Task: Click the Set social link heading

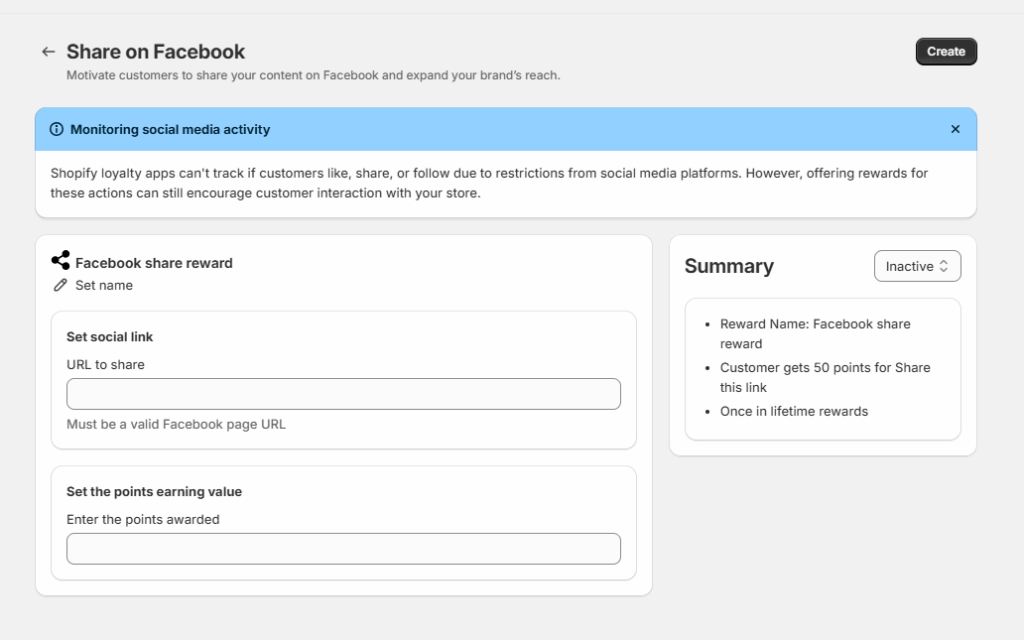Action: [x=110, y=337]
